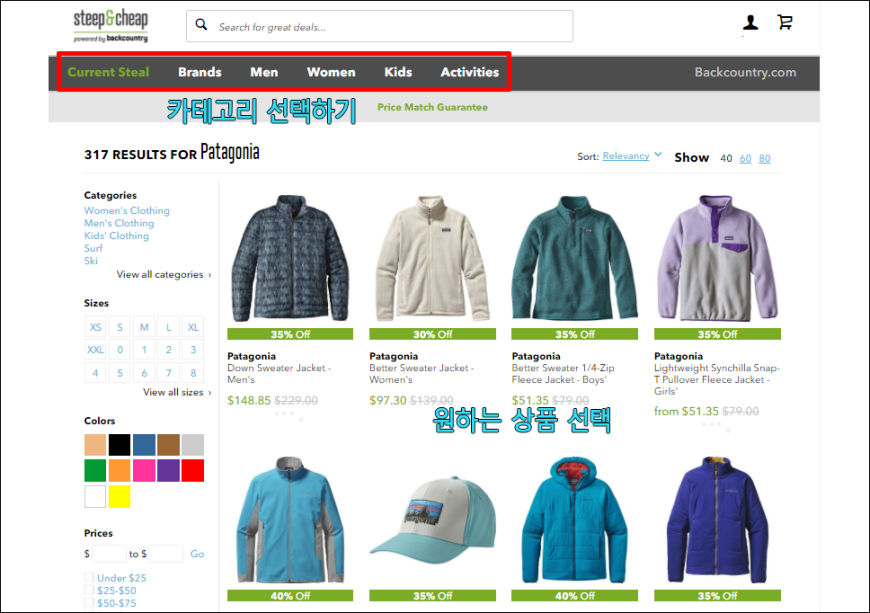Select size XXL

point(95,349)
